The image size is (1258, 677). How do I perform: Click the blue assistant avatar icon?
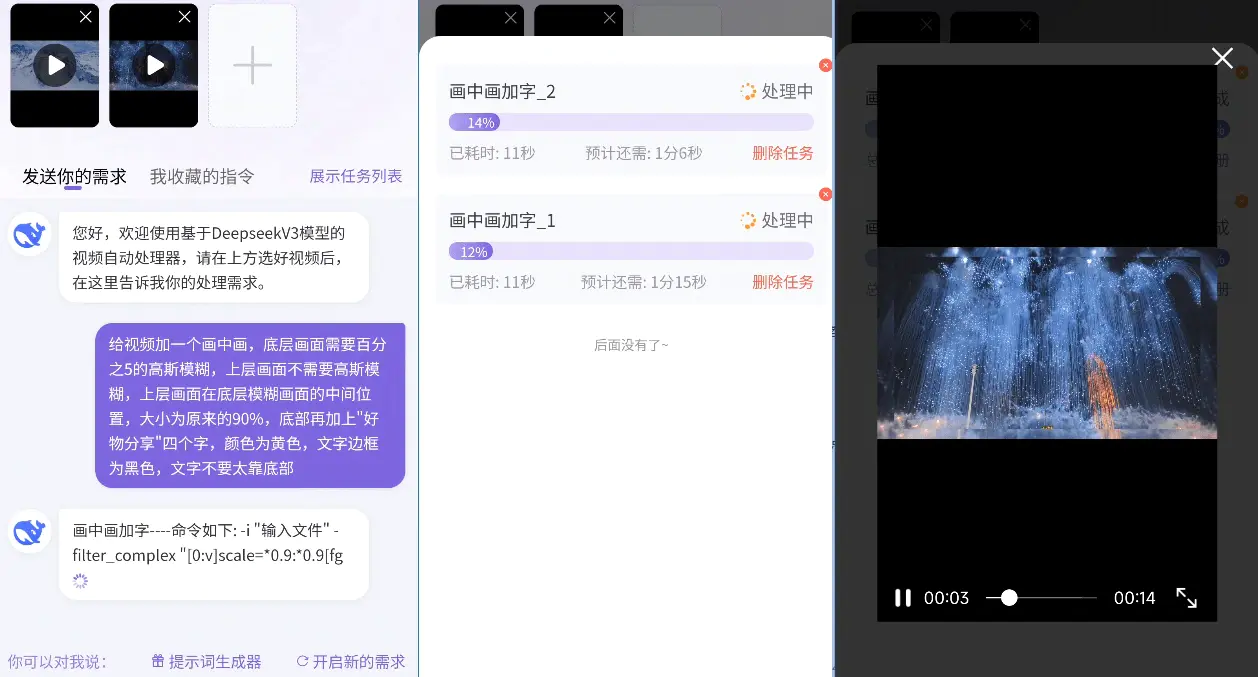click(29, 235)
